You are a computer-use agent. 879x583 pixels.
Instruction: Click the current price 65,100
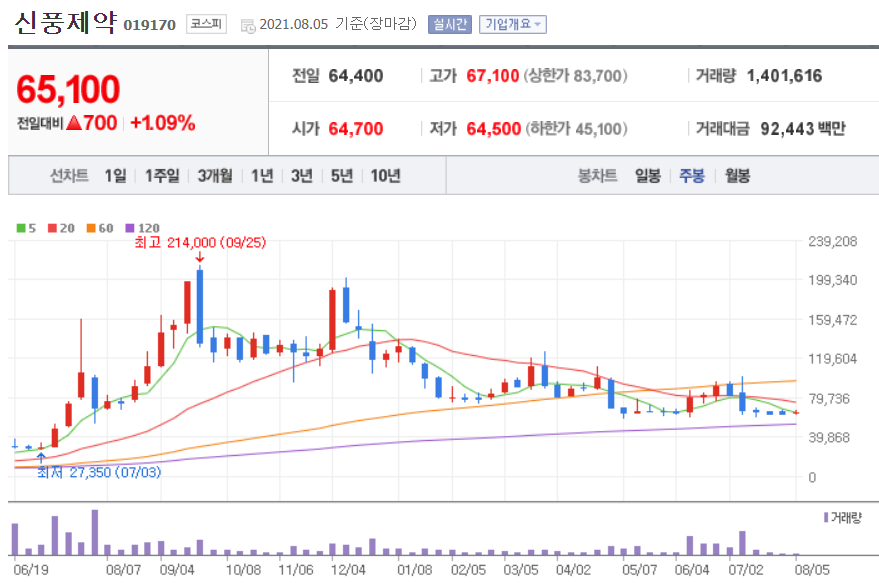click(x=68, y=89)
